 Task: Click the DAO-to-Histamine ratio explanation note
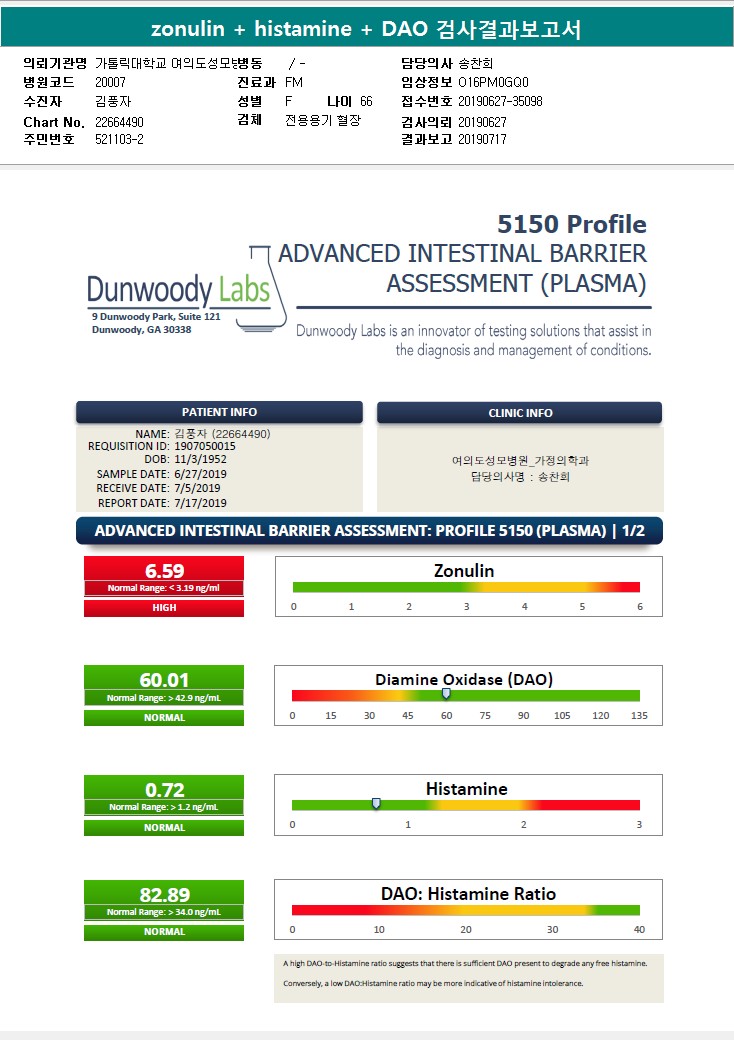click(469, 973)
